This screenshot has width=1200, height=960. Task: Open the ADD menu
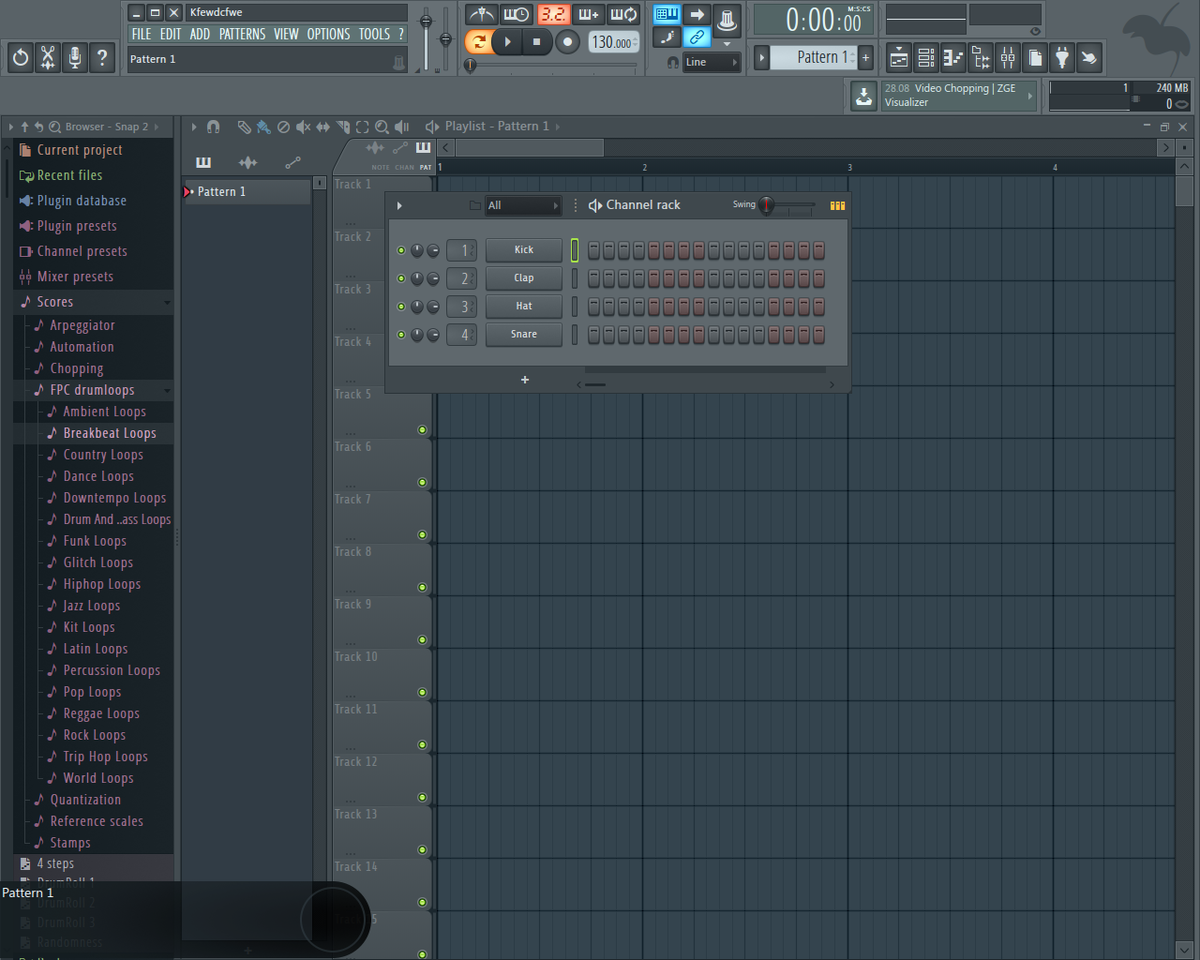tap(200, 34)
